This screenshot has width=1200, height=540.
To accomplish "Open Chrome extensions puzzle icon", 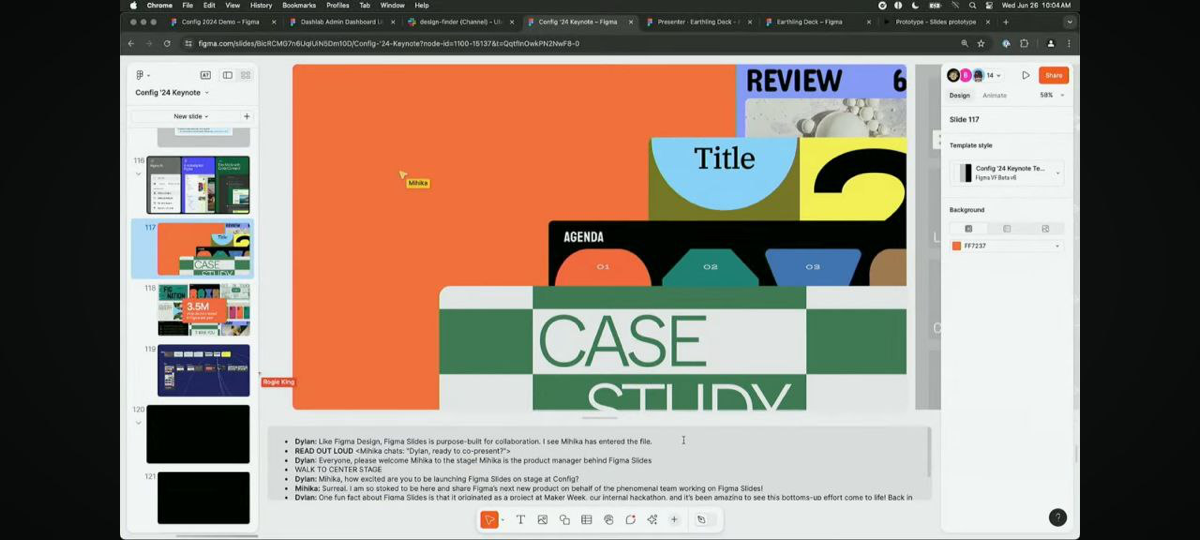I will (1024, 44).
